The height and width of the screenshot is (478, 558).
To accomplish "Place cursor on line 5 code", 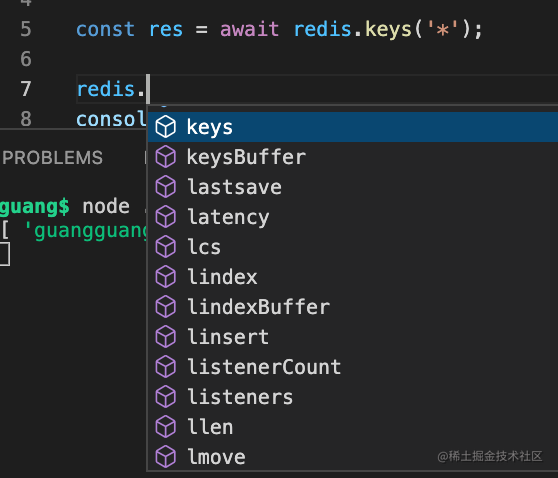I will click(x=279, y=29).
